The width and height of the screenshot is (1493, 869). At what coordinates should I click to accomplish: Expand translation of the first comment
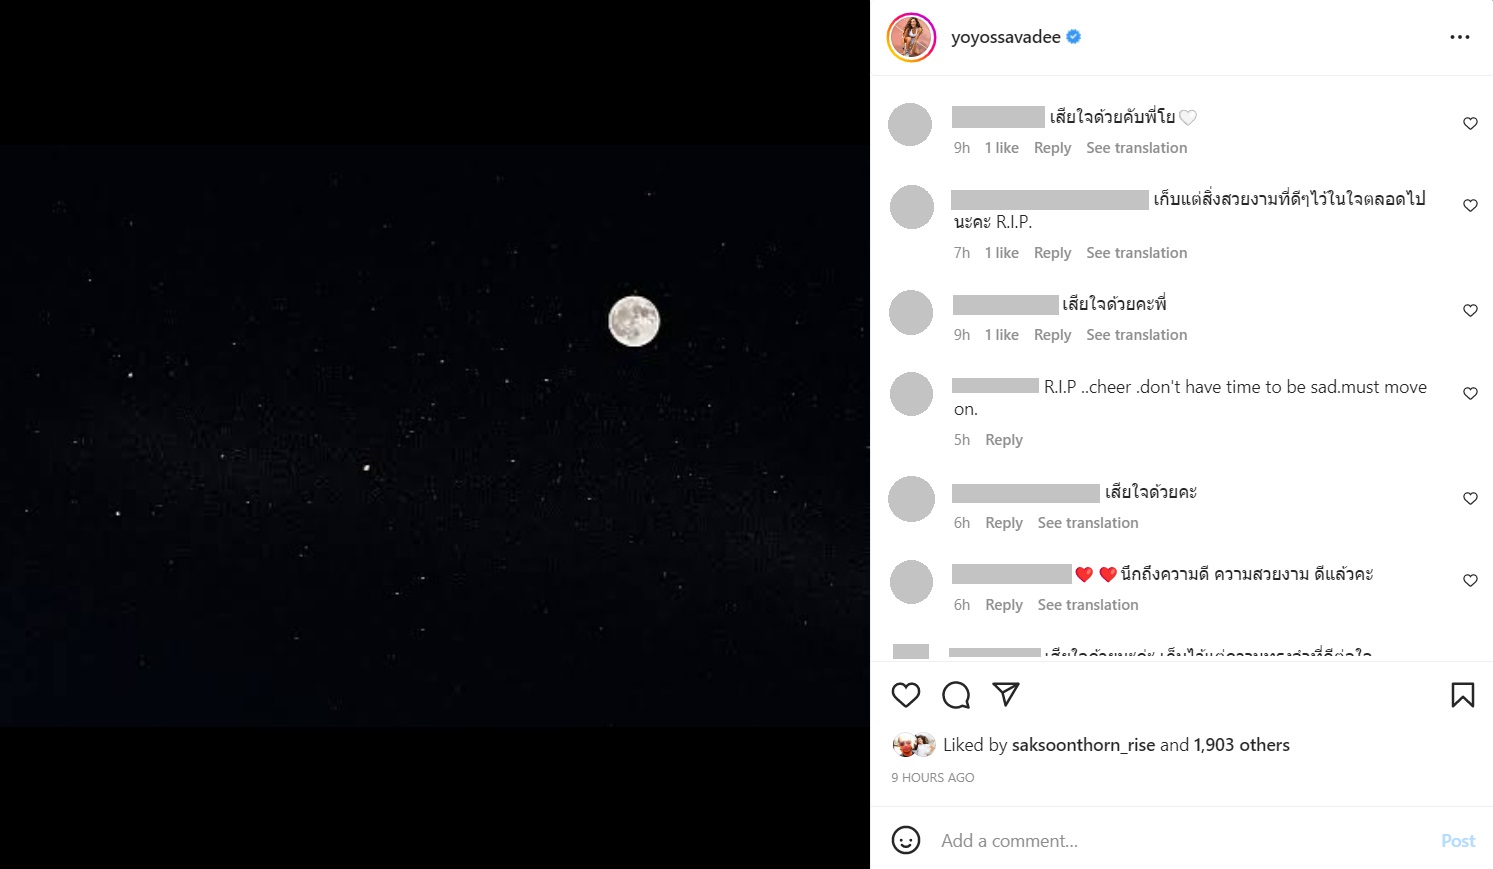click(x=1136, y=148)
